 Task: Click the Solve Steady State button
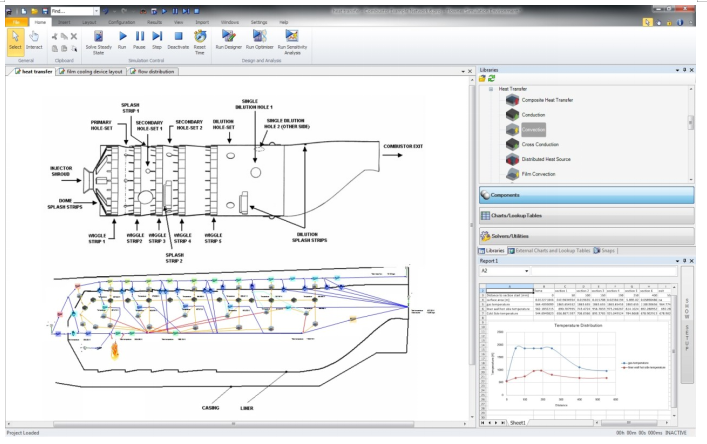(x=98, y=42)
